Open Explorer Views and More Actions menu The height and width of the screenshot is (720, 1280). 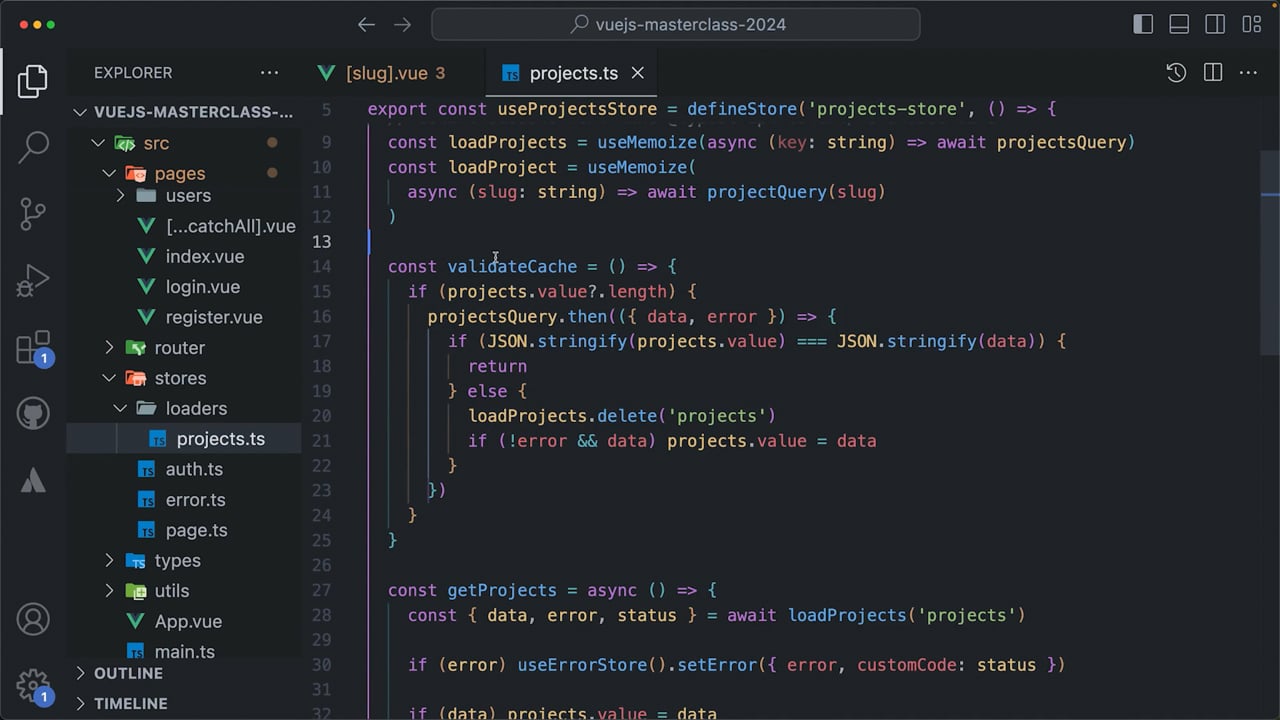click(x=270, y=73)
